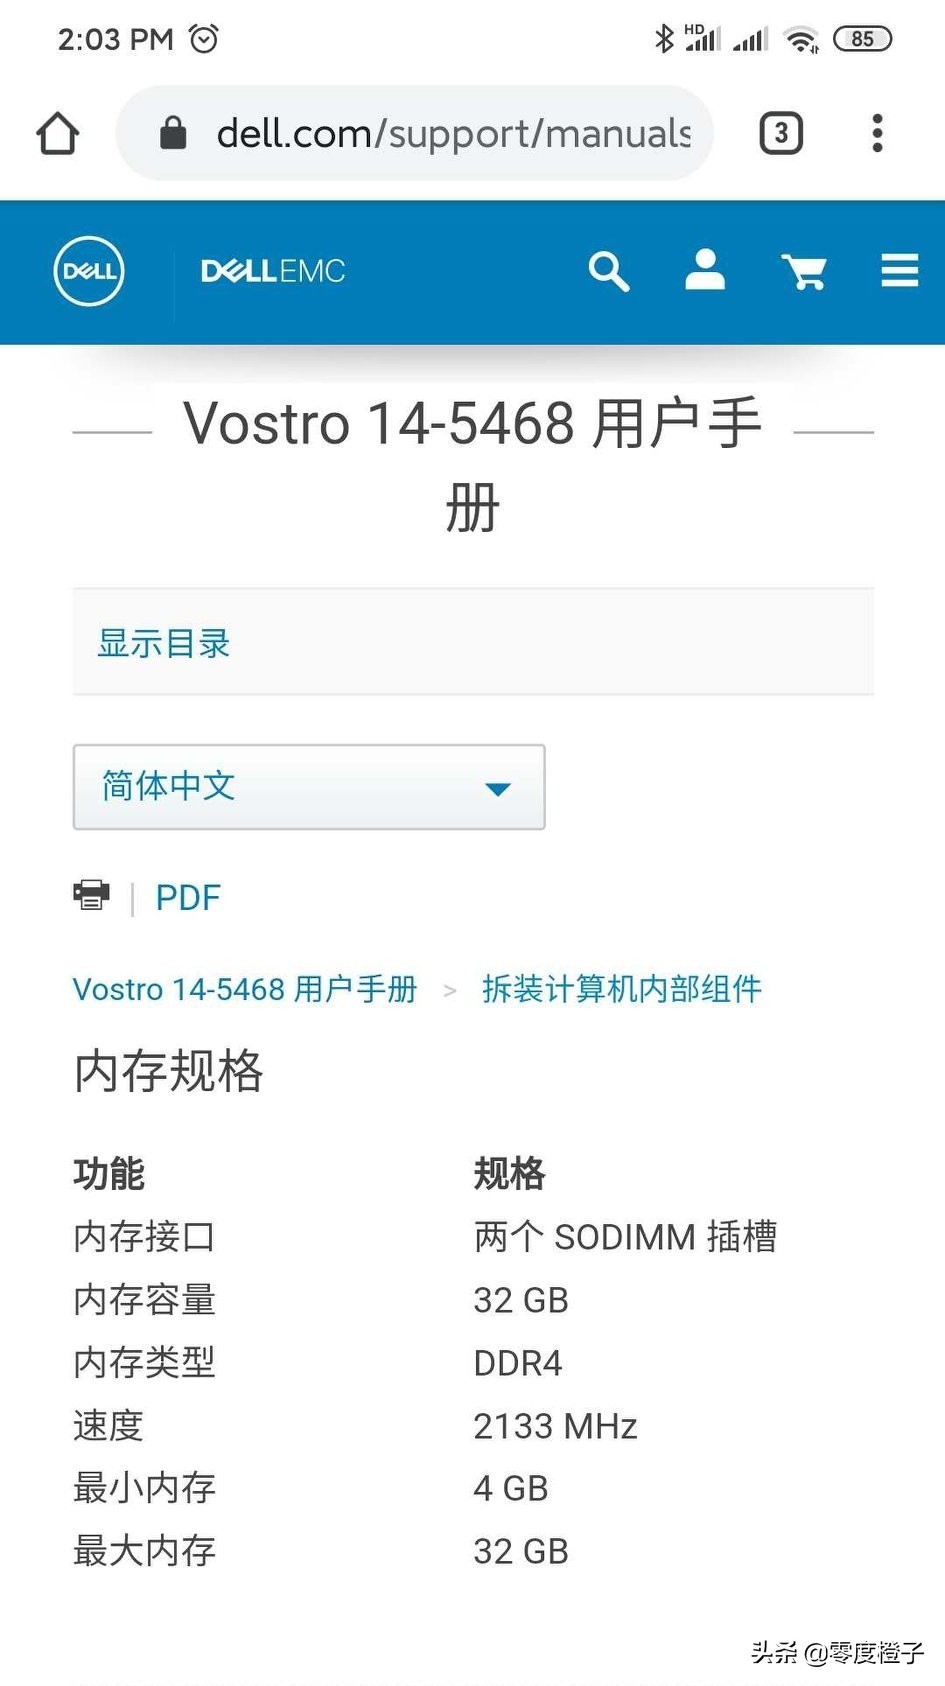
Task: Tap the address bar to edit URL
Action: 450,133
